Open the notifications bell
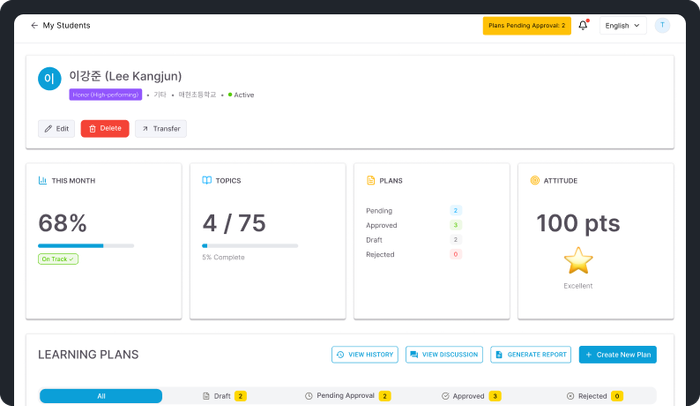 click(583, 26)
